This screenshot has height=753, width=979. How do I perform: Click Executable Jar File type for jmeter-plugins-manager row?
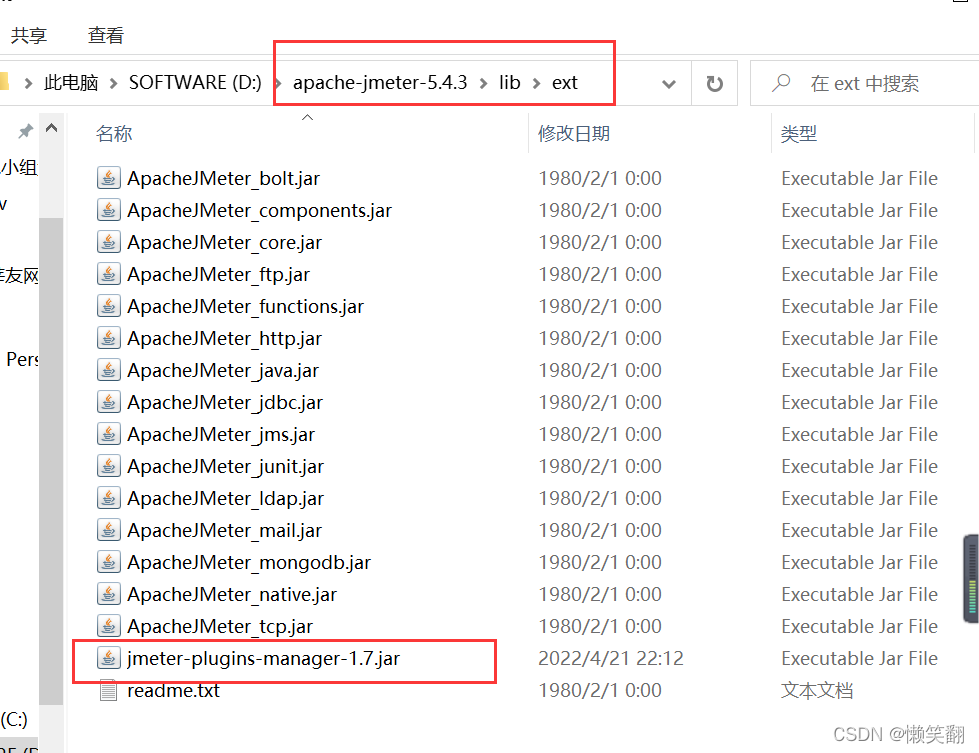pyautogui.click(x=860, y=658)
